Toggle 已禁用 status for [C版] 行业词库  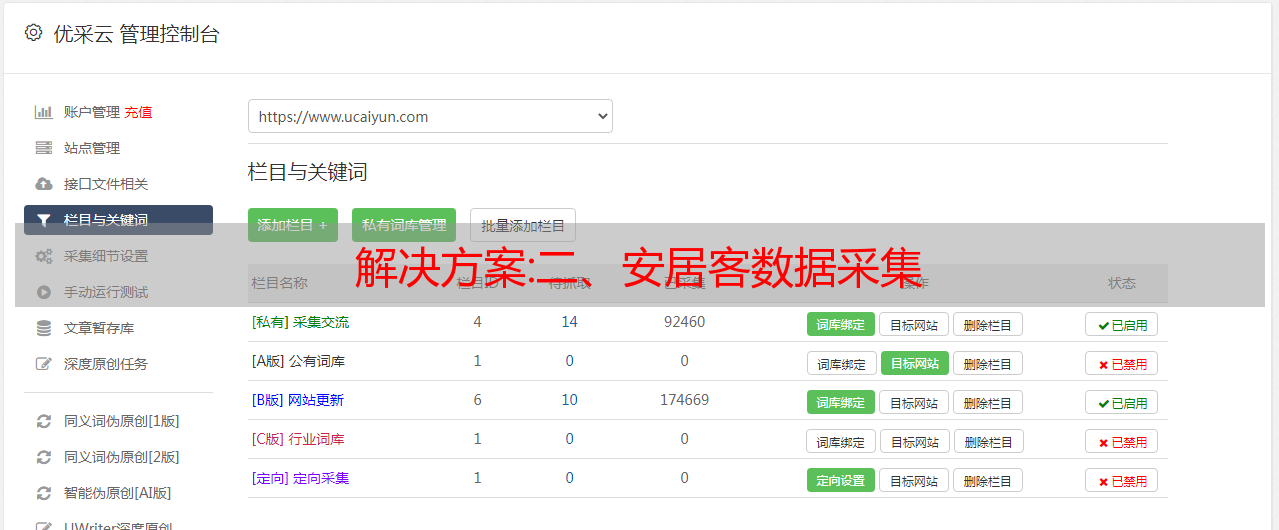[x=1122, y=441]
